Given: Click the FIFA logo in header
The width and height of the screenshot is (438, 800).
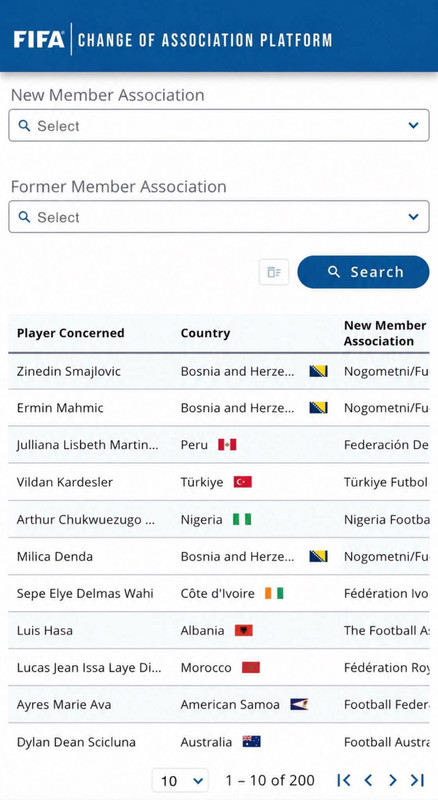Looking at the screenshot, I should pyautogui.click(x=39, y=40).
